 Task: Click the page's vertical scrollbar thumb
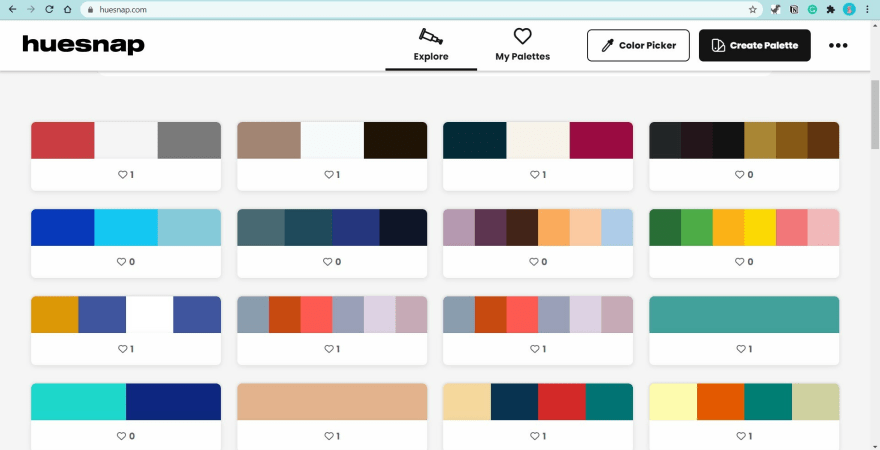click(874, 114)
